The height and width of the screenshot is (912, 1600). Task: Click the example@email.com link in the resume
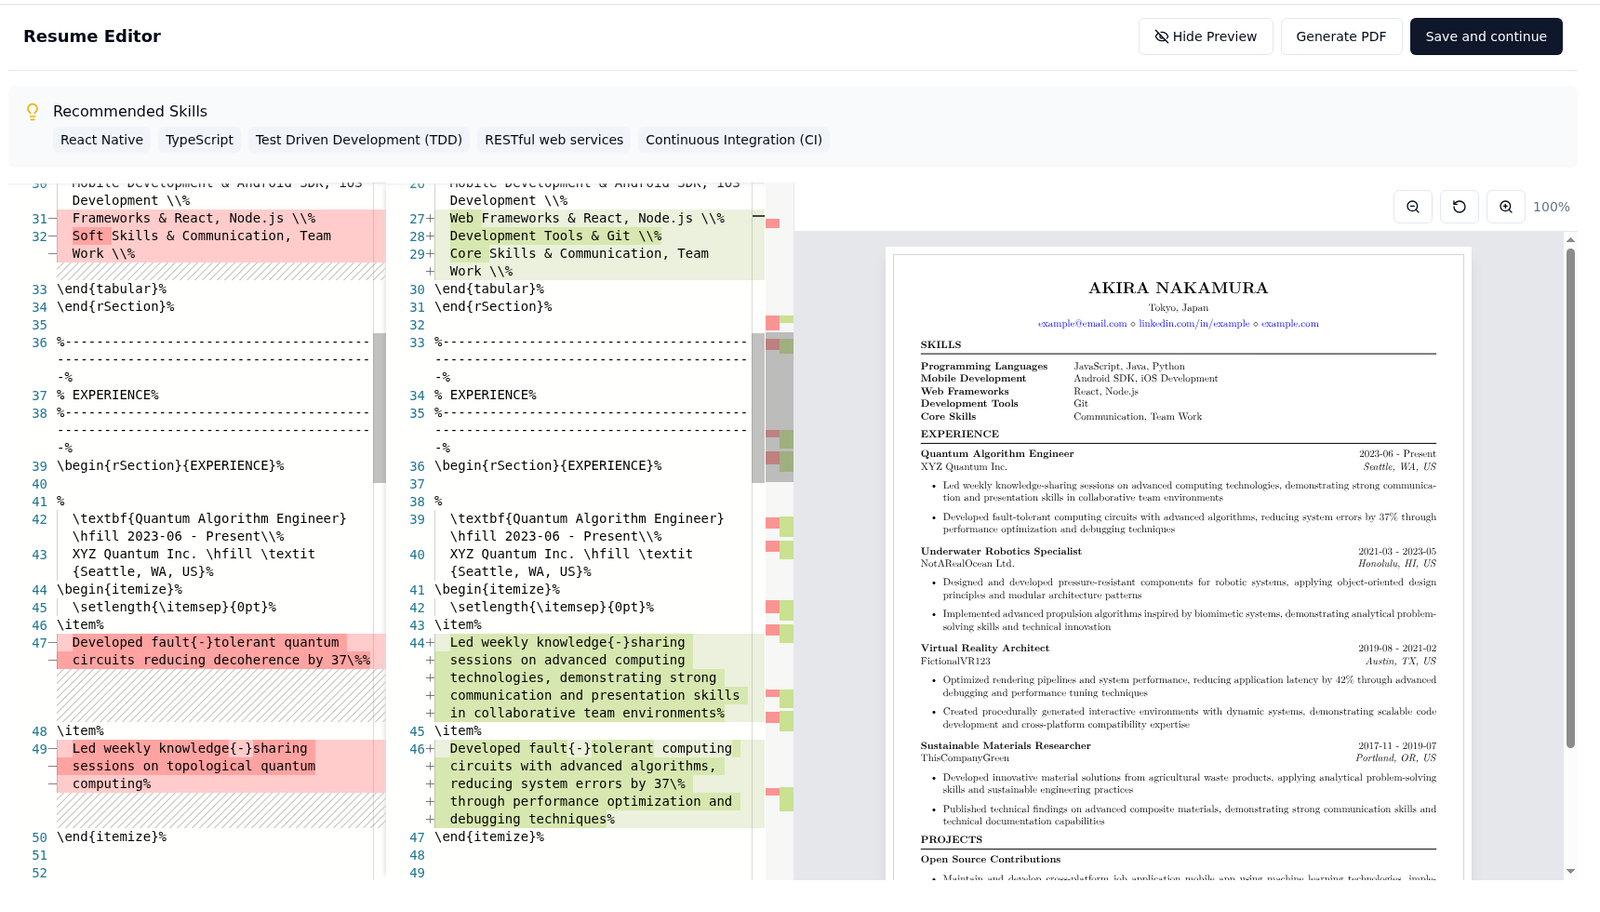[1081, 324]
